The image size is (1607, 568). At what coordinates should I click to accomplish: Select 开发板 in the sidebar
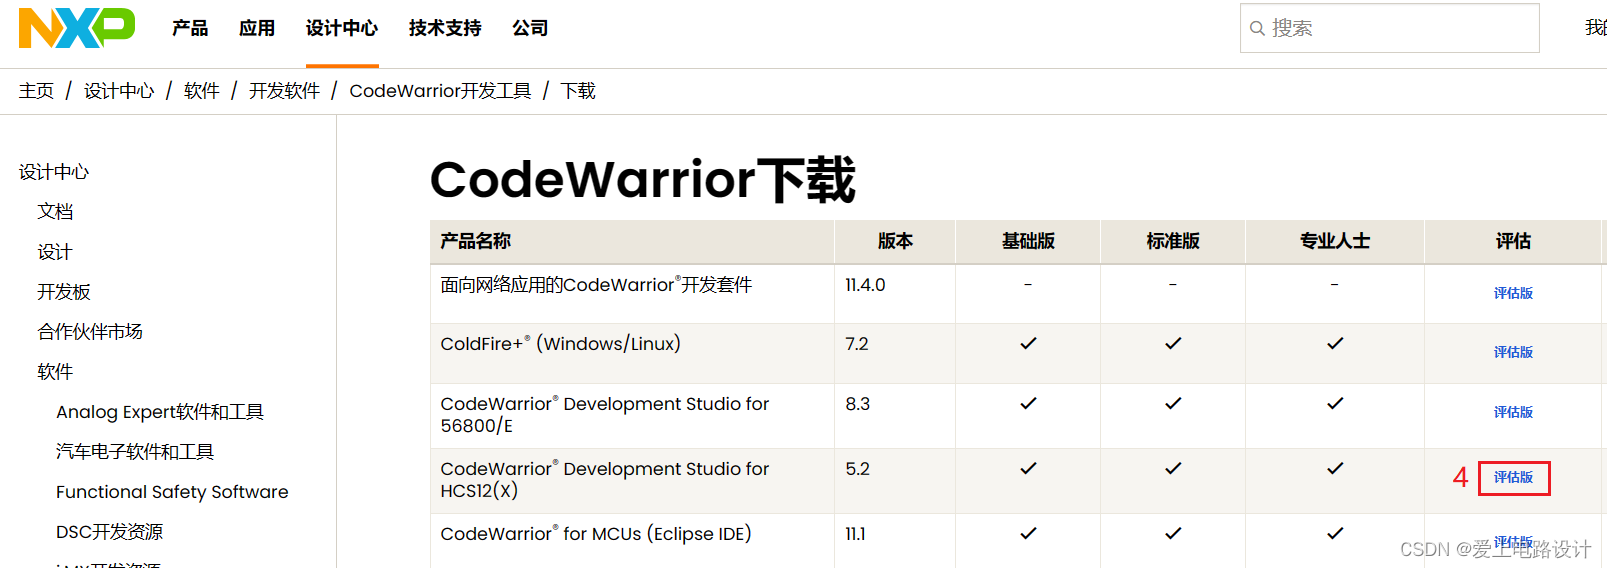[64, 292]
